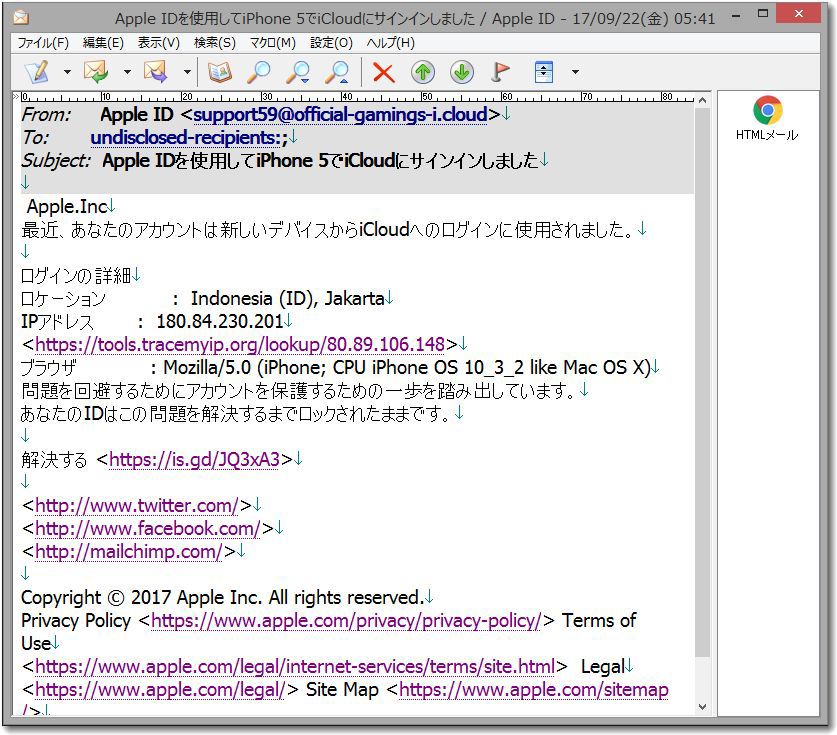Click the IP address '180.84.230.201' text
This screenshot has width=837, height=735.
219,321
